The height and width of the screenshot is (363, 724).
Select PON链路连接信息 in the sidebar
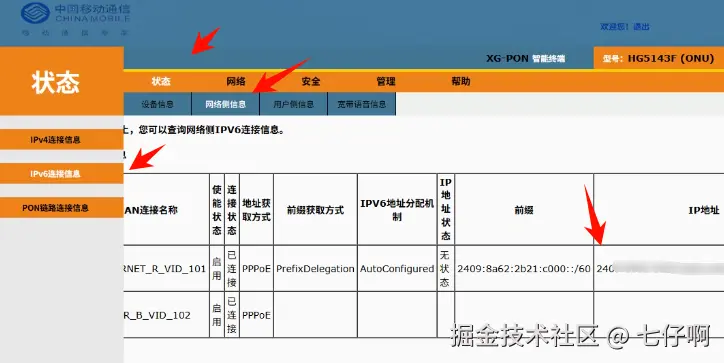(61, 208)
